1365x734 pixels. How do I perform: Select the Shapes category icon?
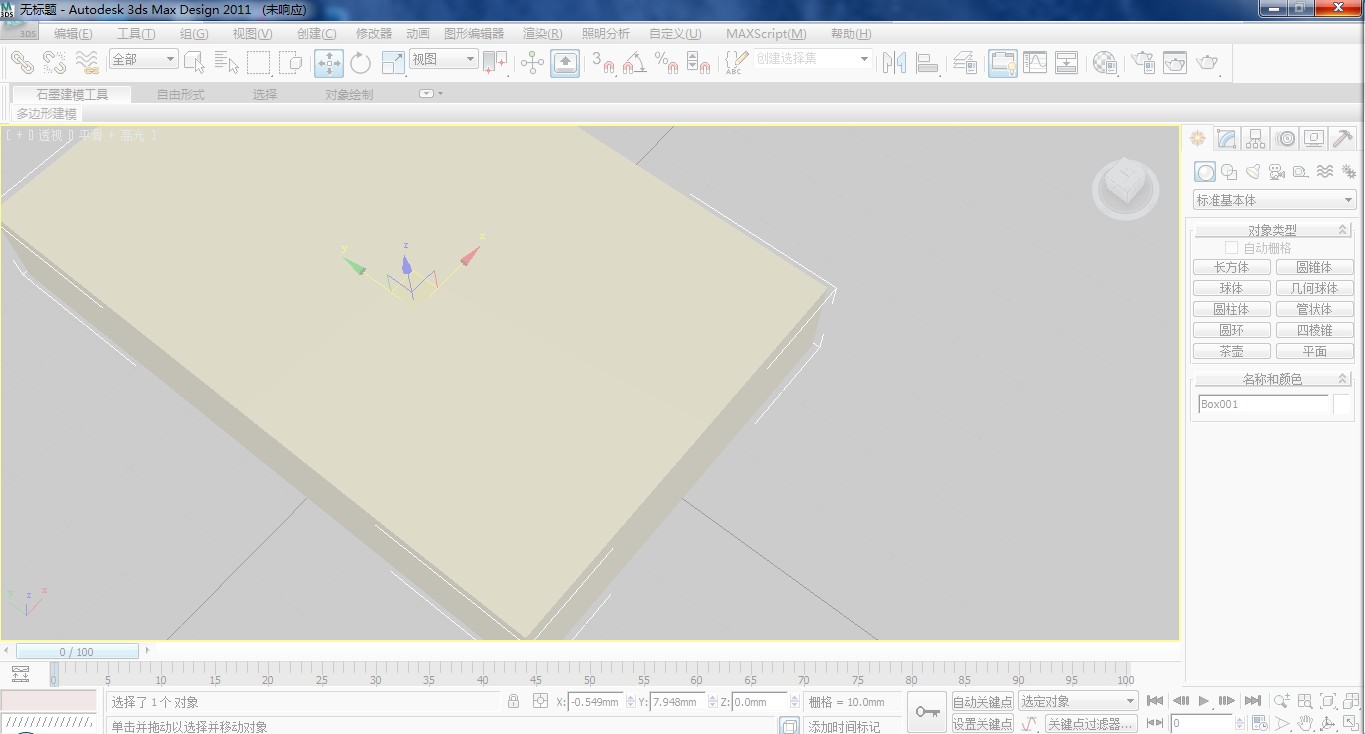point(1229,172)
